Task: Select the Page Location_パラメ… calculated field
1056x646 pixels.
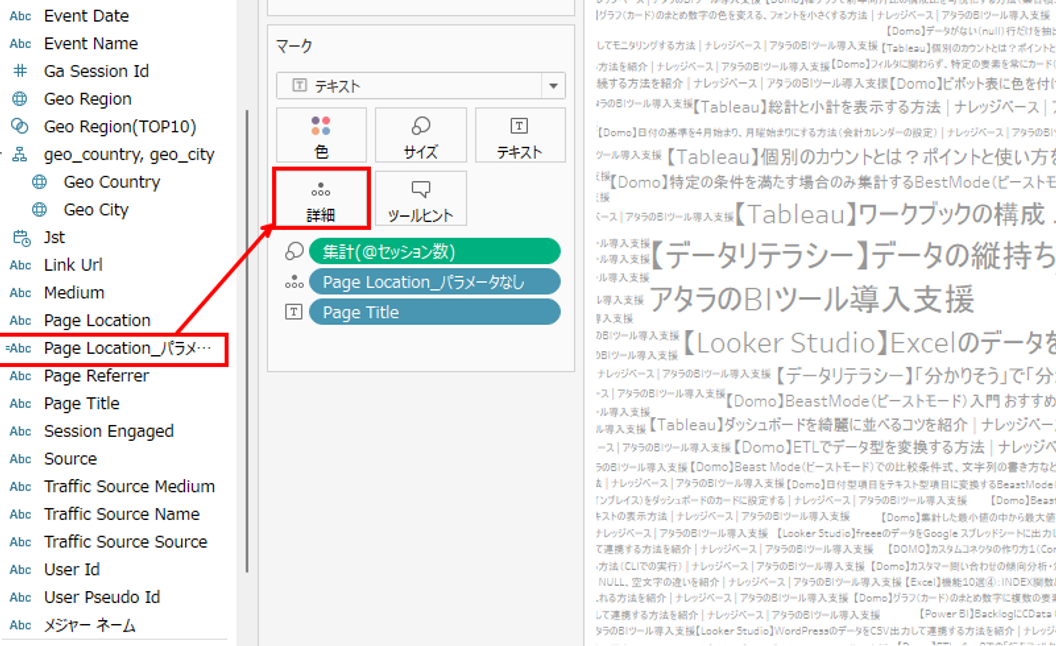Action: point(127,348)
